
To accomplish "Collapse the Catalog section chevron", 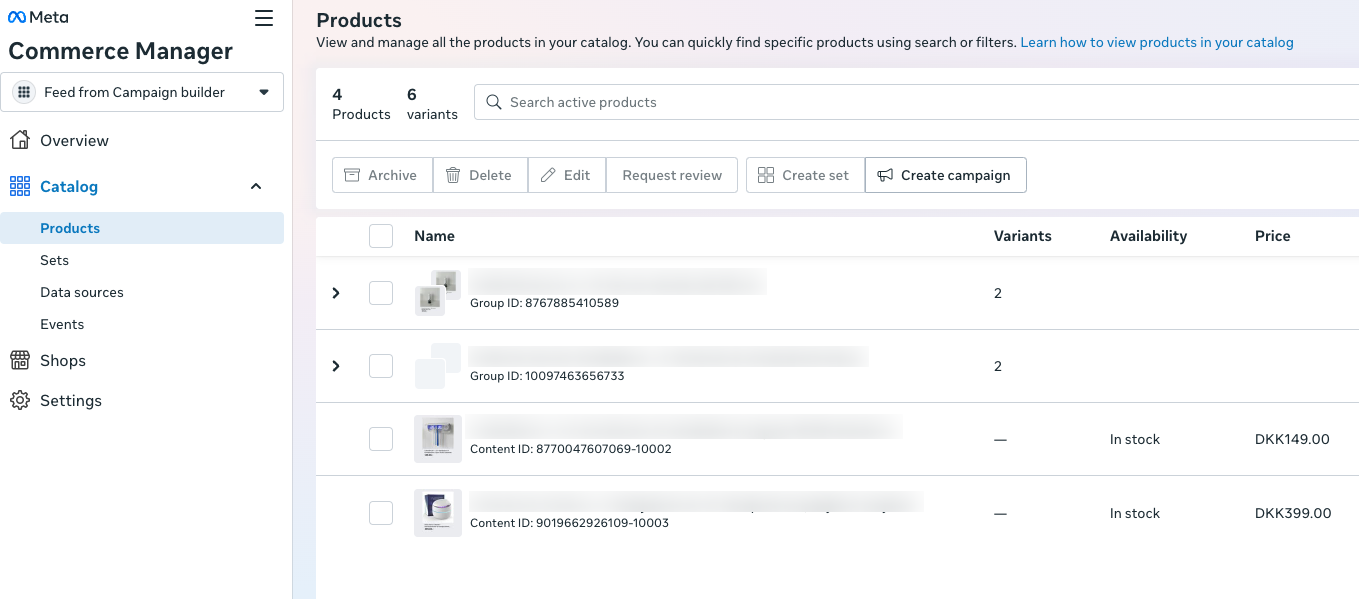I will [256, 186].
